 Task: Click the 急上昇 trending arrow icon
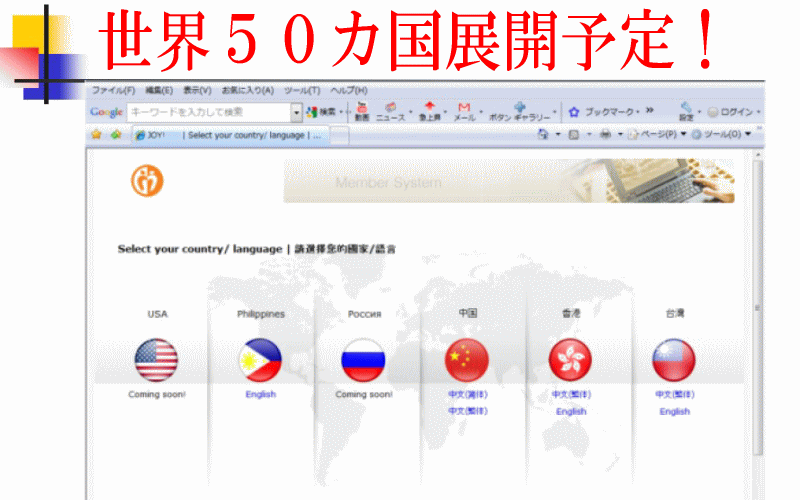point(430,111)
